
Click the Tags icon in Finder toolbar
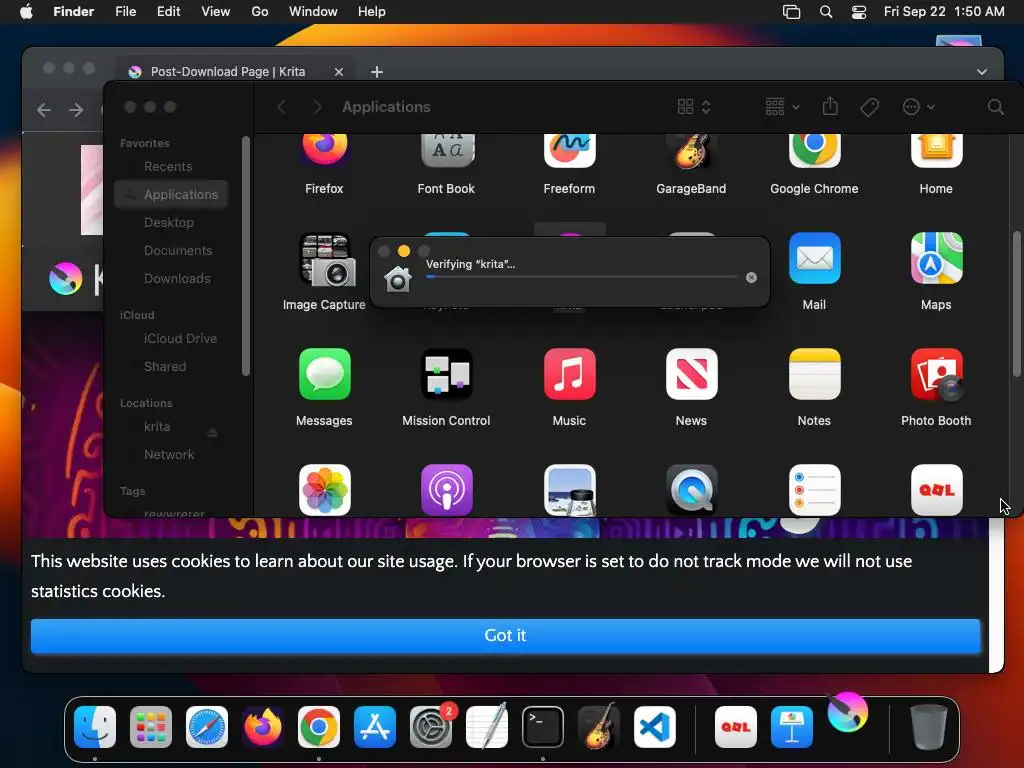869,107
